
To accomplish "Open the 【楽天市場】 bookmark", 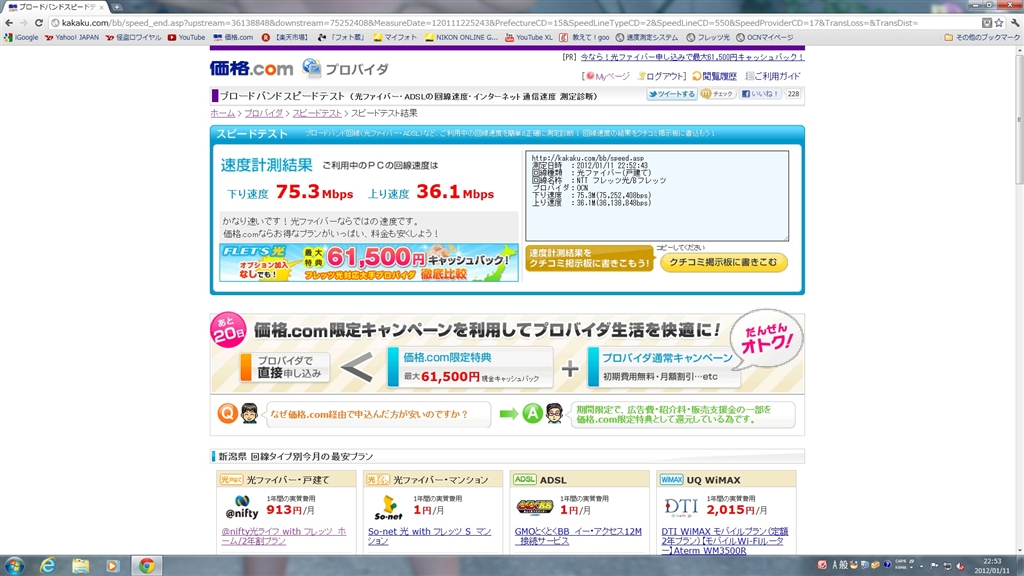I will click(x=285, y=37).
